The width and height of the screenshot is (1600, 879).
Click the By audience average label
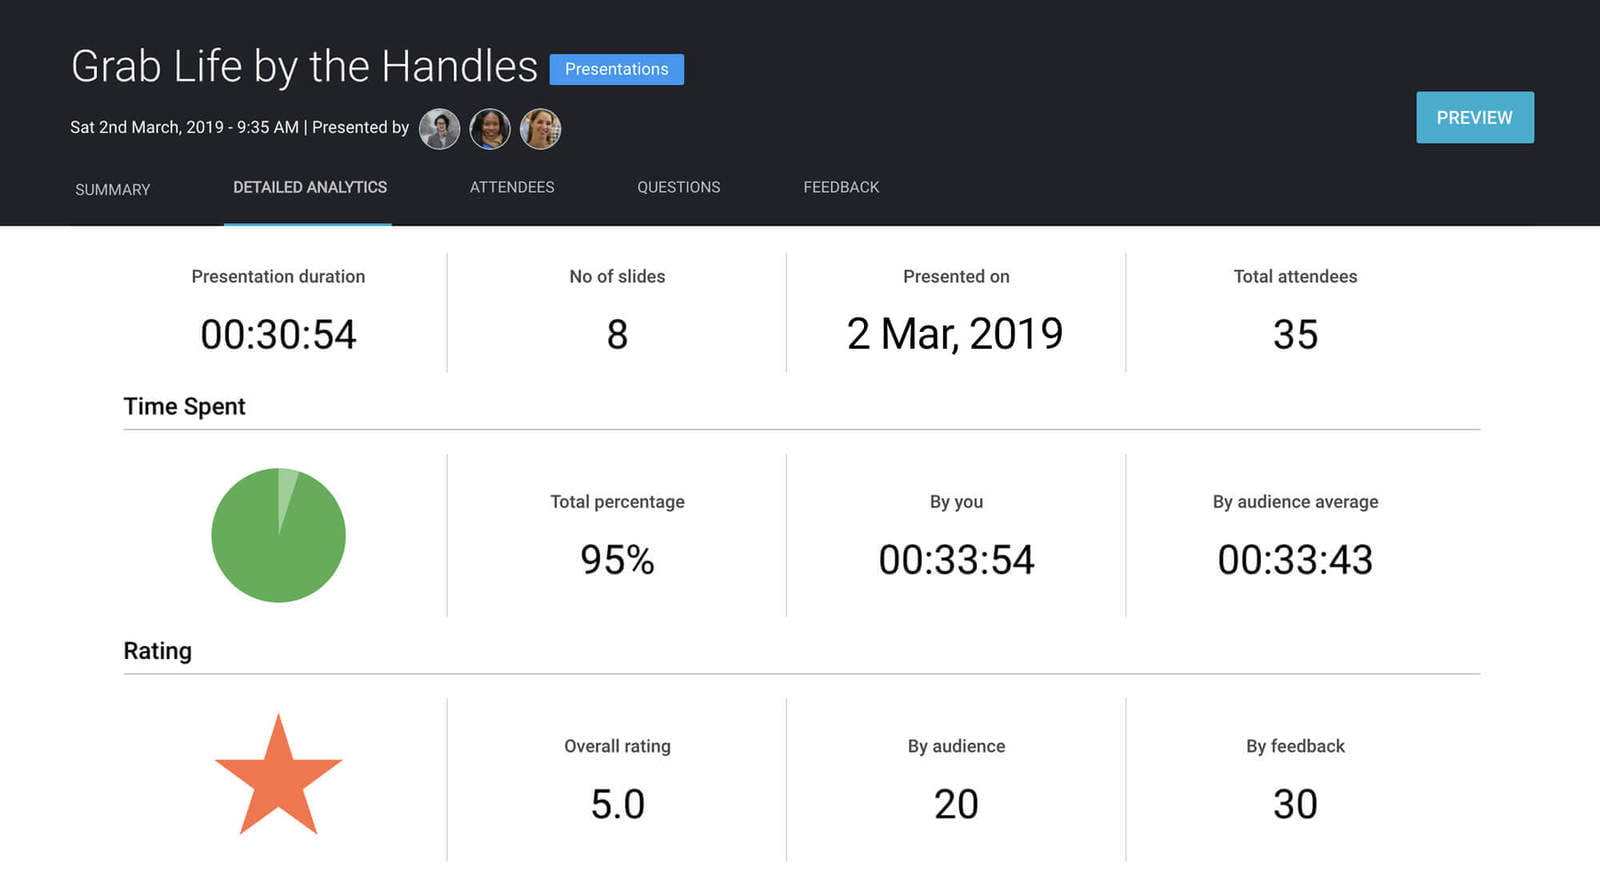(1295, 502)
